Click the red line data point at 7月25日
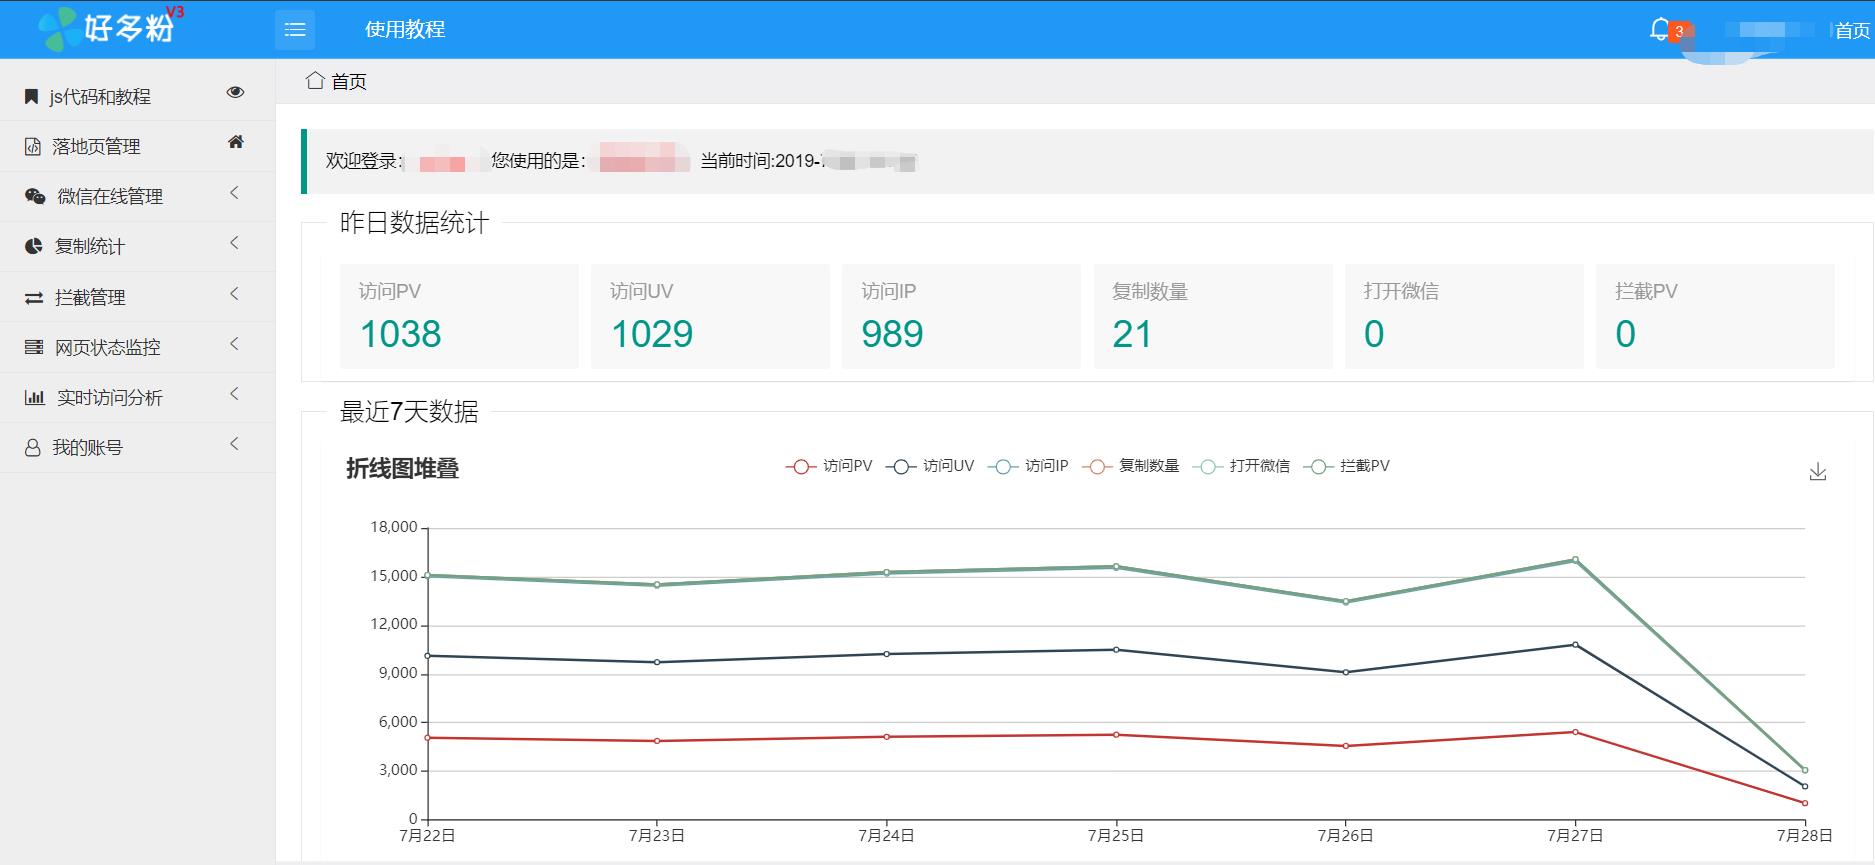 tap(1116, 735)
